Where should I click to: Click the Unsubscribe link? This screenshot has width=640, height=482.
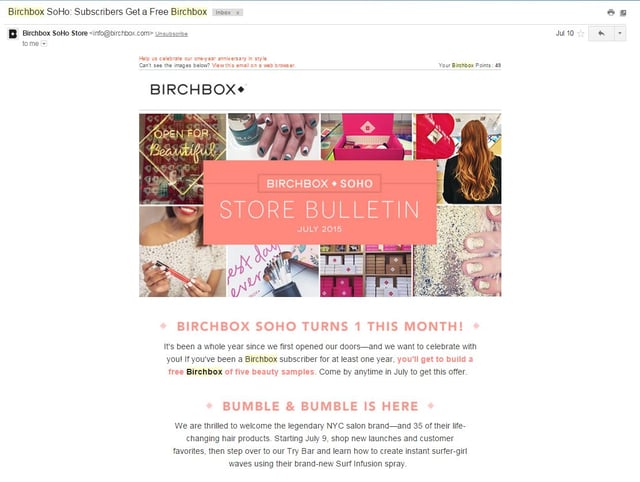point(171,34)
